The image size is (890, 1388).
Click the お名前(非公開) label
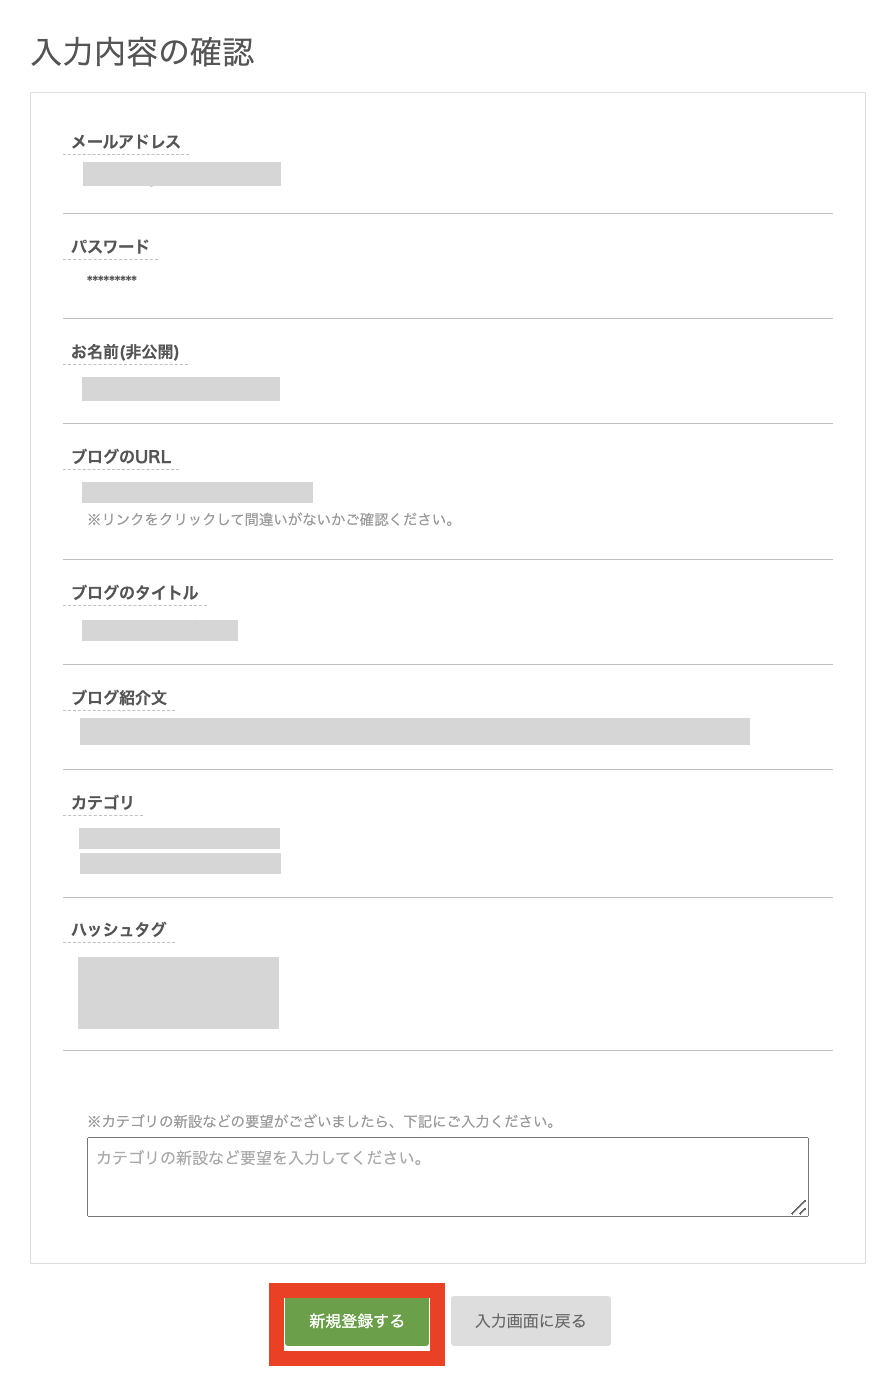[x=125, y=352]
